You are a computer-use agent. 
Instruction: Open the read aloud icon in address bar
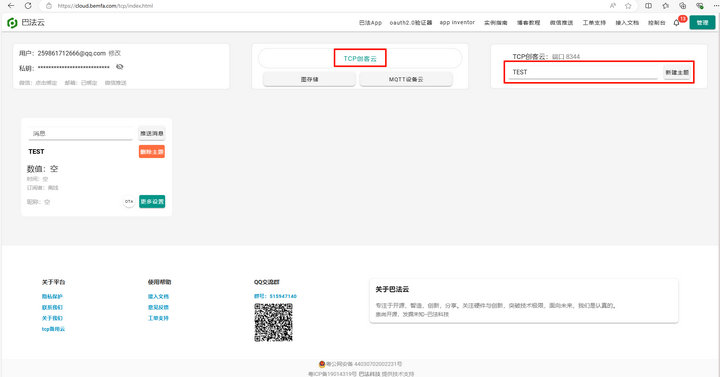pos(613,6)
